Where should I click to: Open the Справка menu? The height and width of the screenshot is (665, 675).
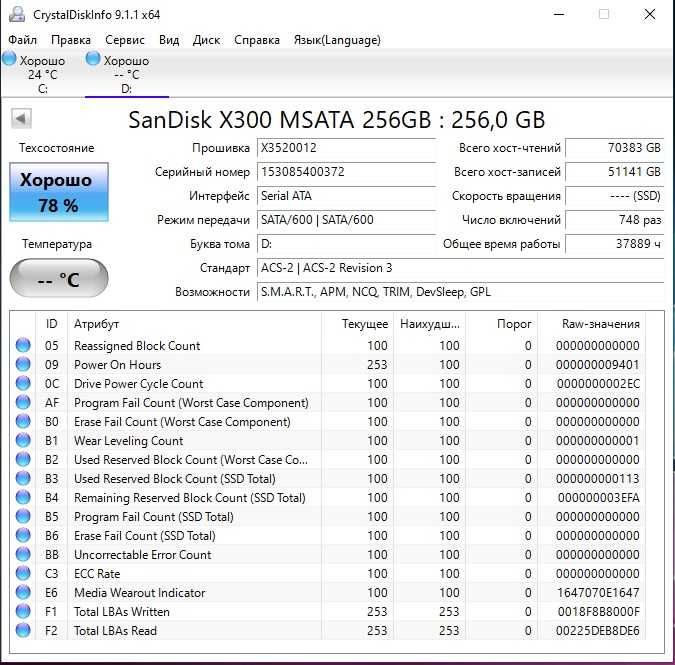pyautogui.click(x=257, y=40)
